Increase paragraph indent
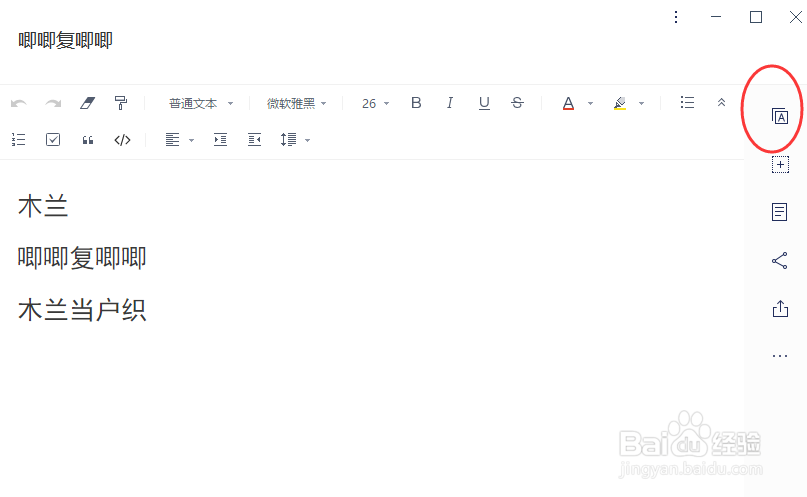The width and height of the screenshot is (807, 497). click(x=220, y=139)
